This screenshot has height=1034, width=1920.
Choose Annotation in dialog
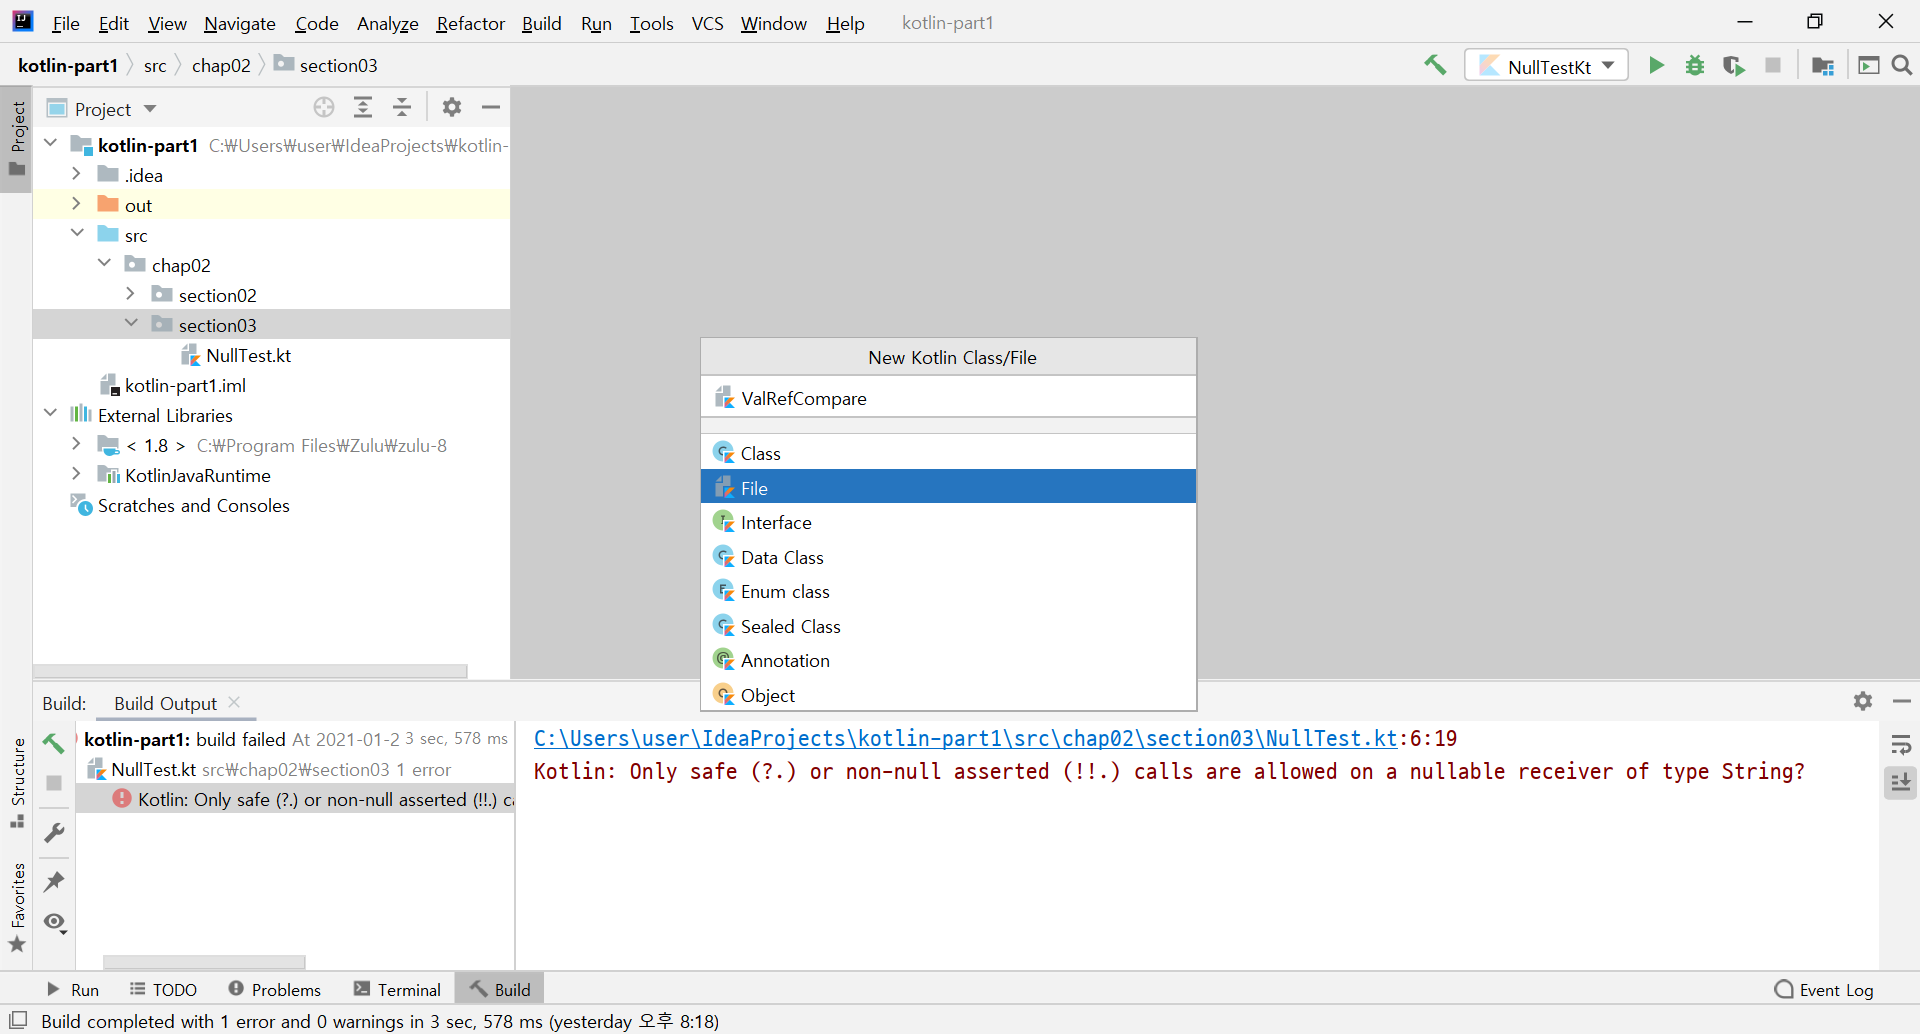948,660
